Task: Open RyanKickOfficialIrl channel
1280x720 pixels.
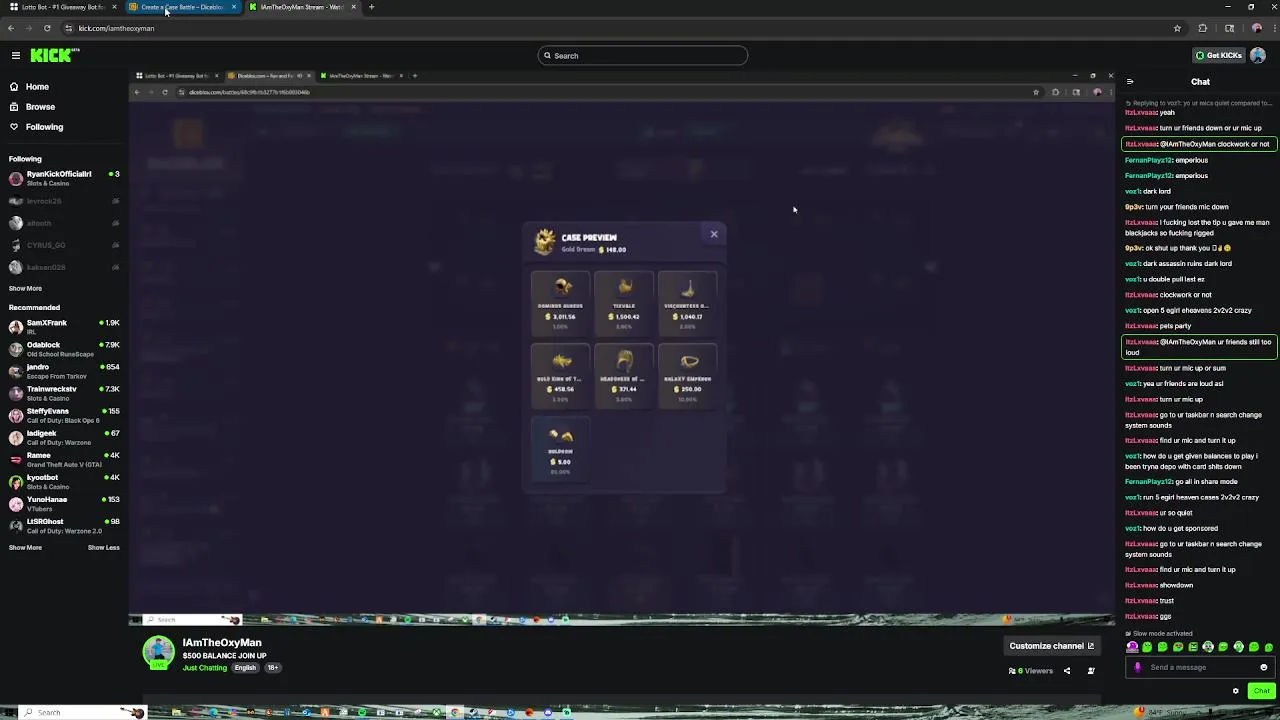Action: point(64,178)
